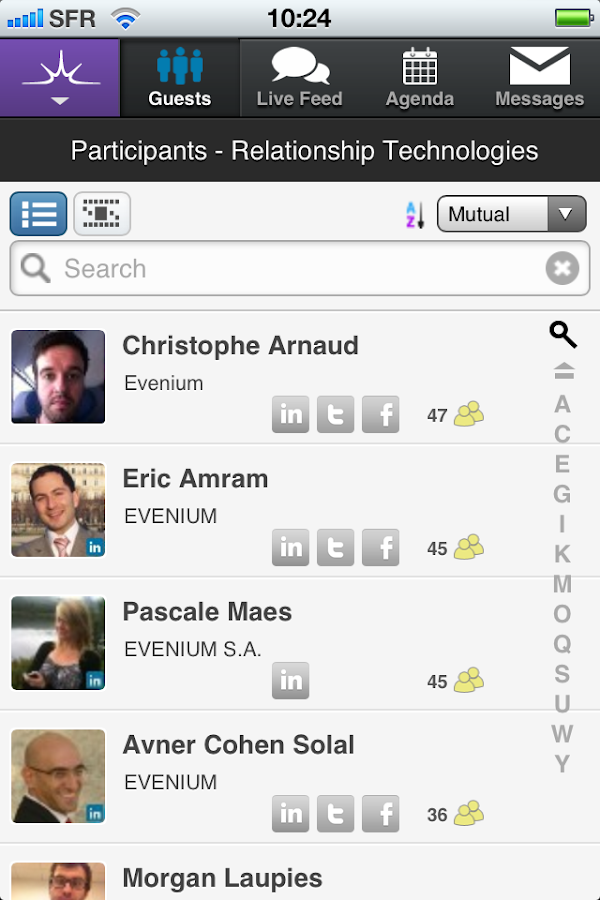This screenshot has height=900, width=600.
Task: Jump to section E in the index
Action: coord(562,463)
